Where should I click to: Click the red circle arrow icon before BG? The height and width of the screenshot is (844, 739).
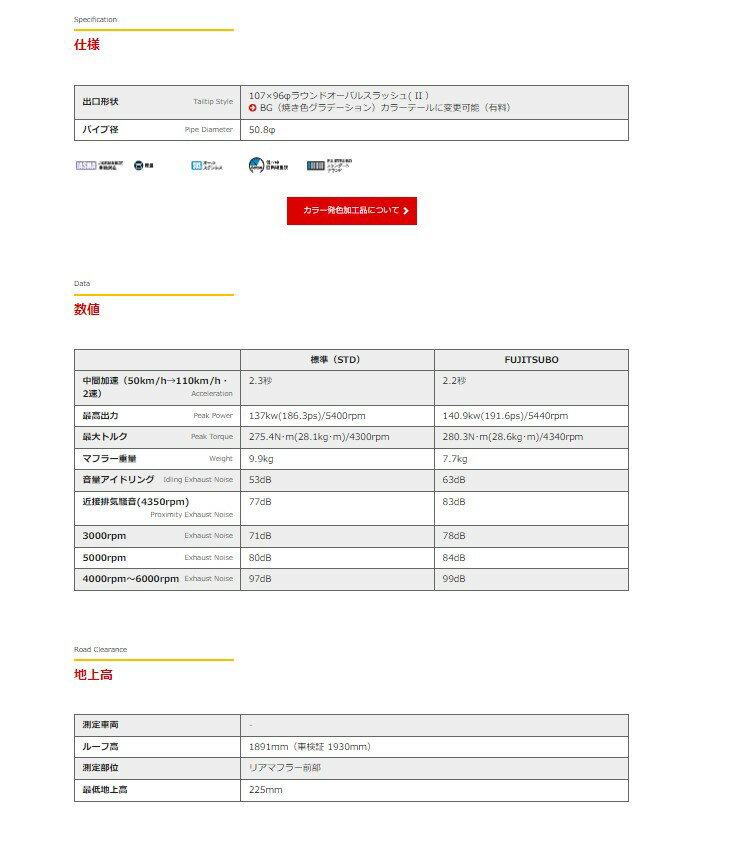253,107
